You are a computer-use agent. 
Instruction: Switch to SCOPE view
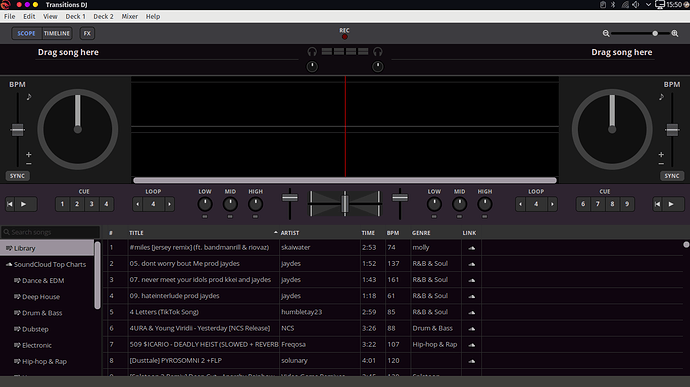26,33
